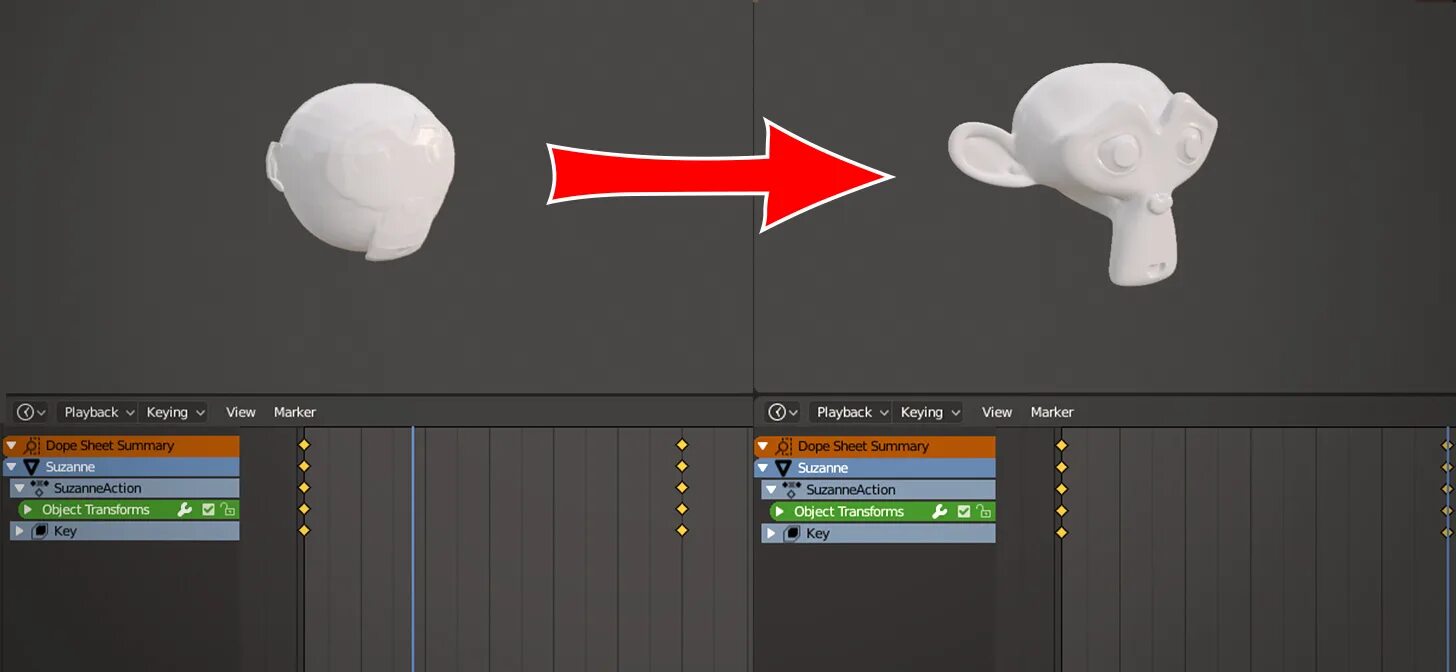Screen dimensions: 1456x672
Task: Open Marker menu in right timeline
Action: (x=1052, y=412)
